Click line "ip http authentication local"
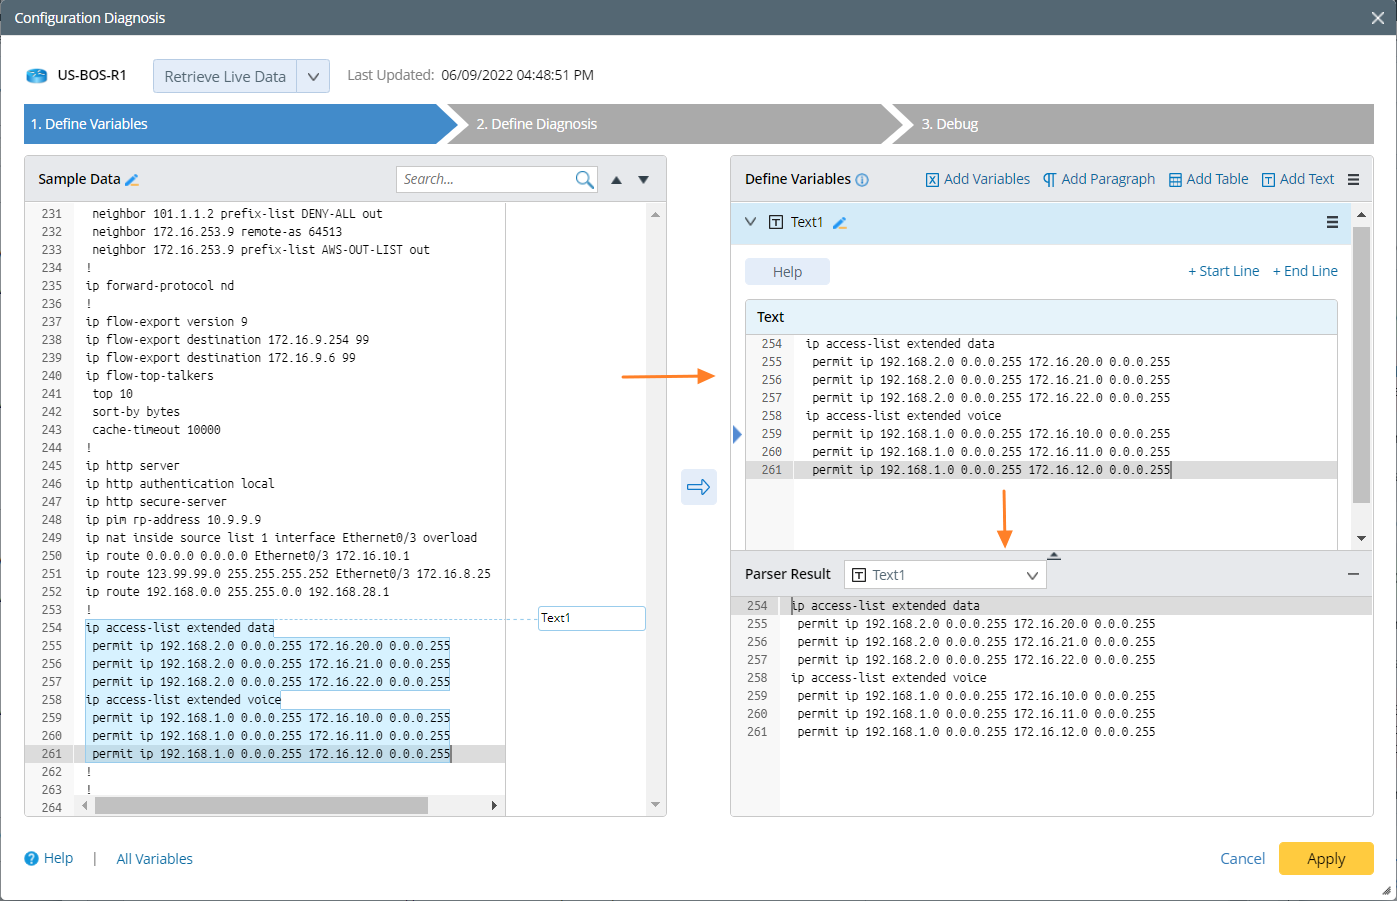The width and height of the screenshot is (1397, 901). tap(180, 484)
